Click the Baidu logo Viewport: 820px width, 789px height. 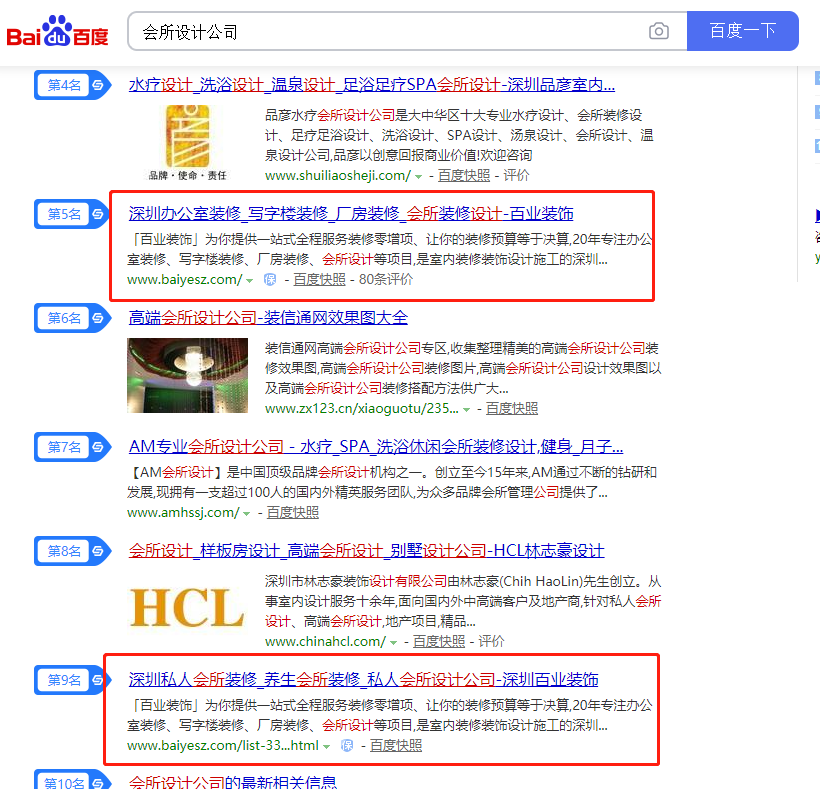coord(58,31)
